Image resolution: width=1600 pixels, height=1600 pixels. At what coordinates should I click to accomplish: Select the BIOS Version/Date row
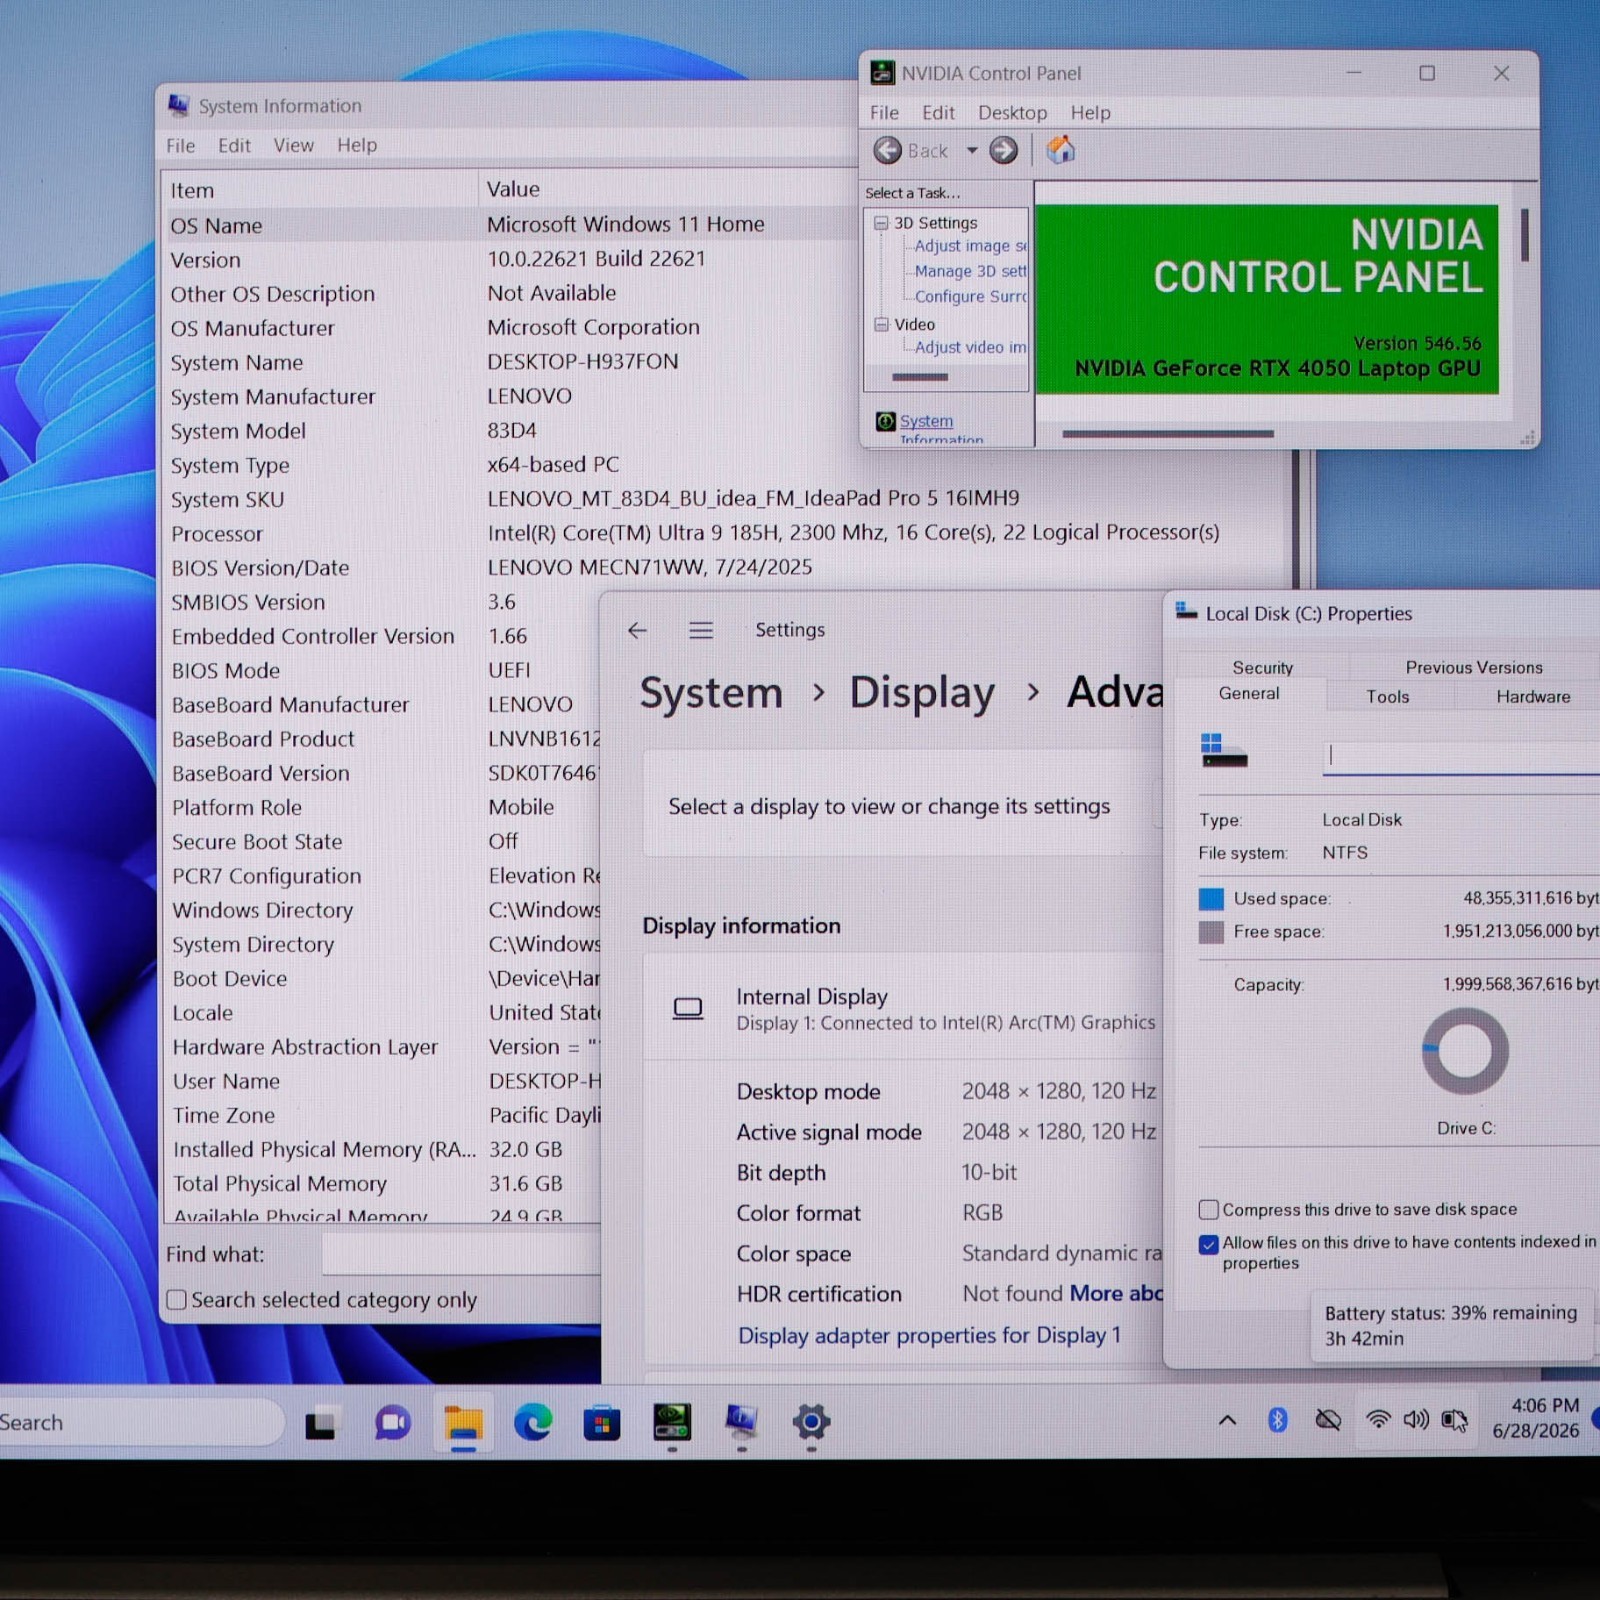(x=725, y=568)
